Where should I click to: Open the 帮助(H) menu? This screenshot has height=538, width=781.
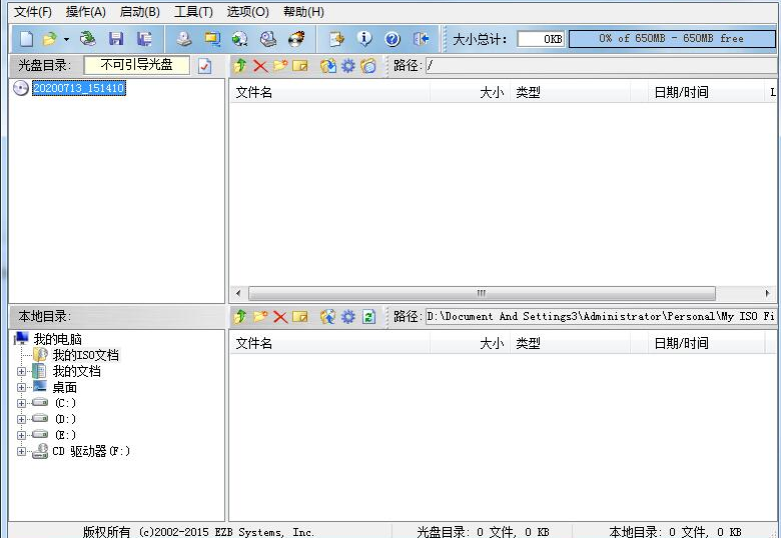click(303, 11)
